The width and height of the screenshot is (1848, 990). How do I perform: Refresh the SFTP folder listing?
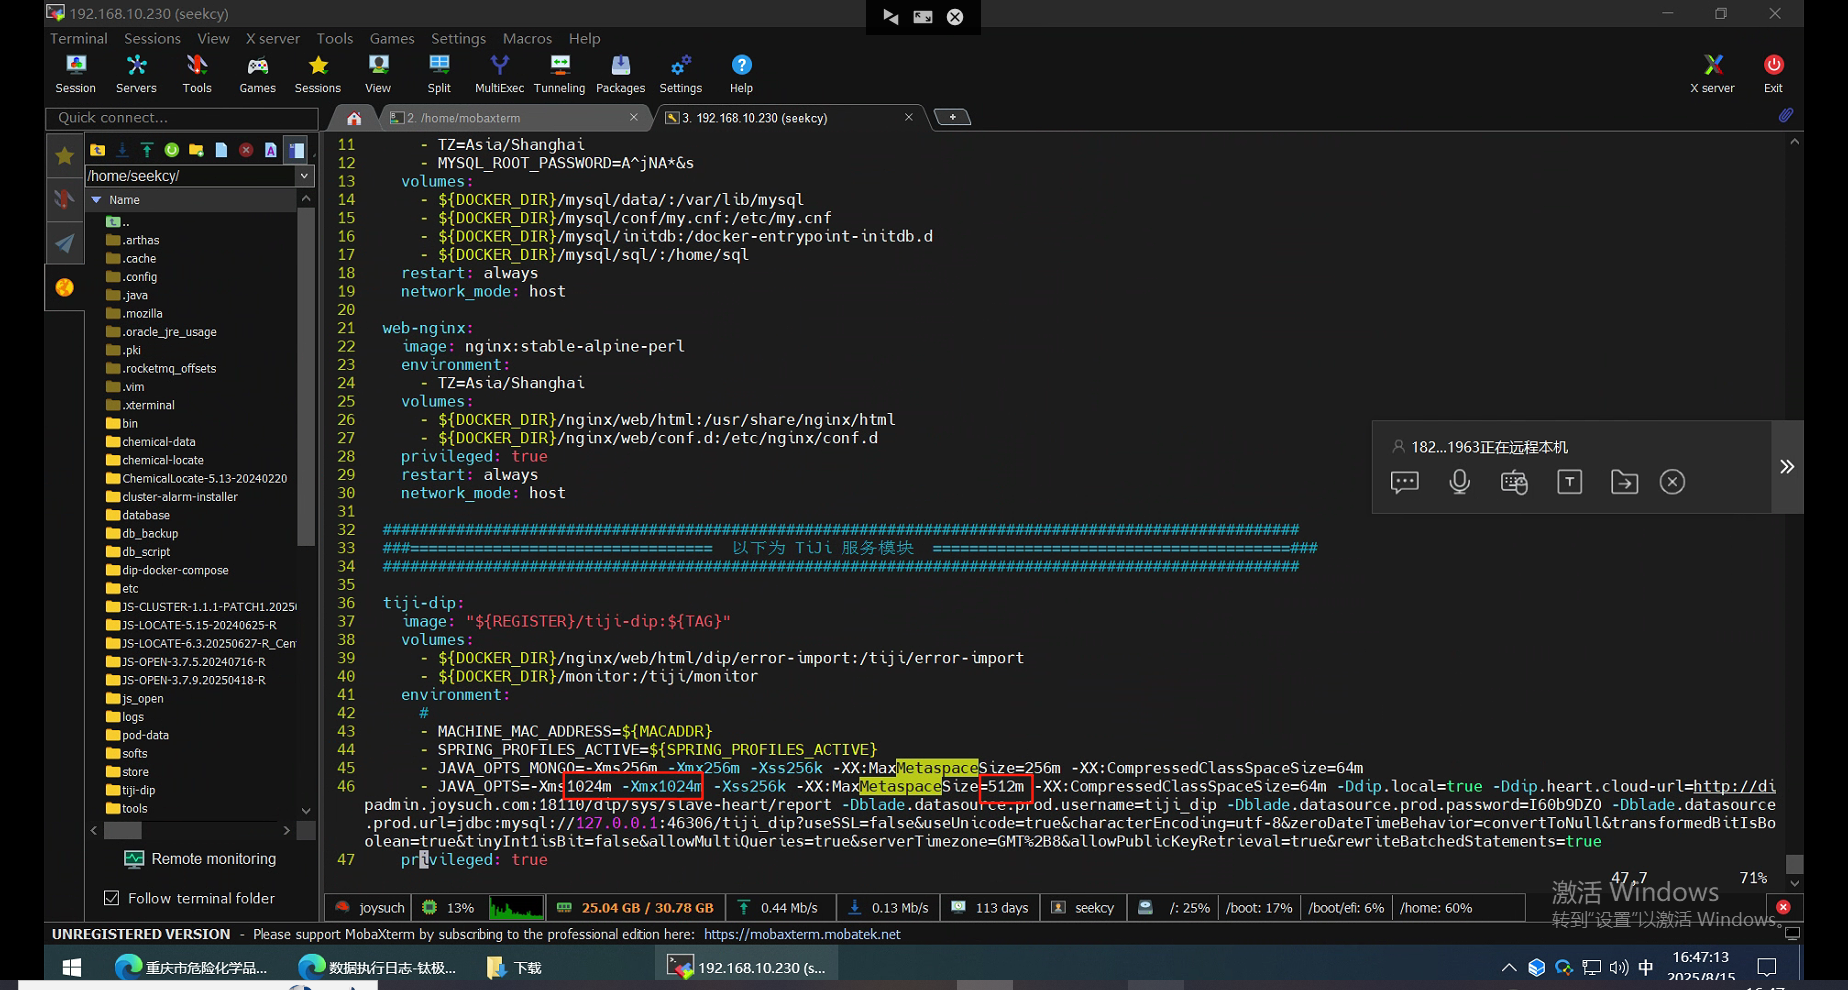[172, 150]
